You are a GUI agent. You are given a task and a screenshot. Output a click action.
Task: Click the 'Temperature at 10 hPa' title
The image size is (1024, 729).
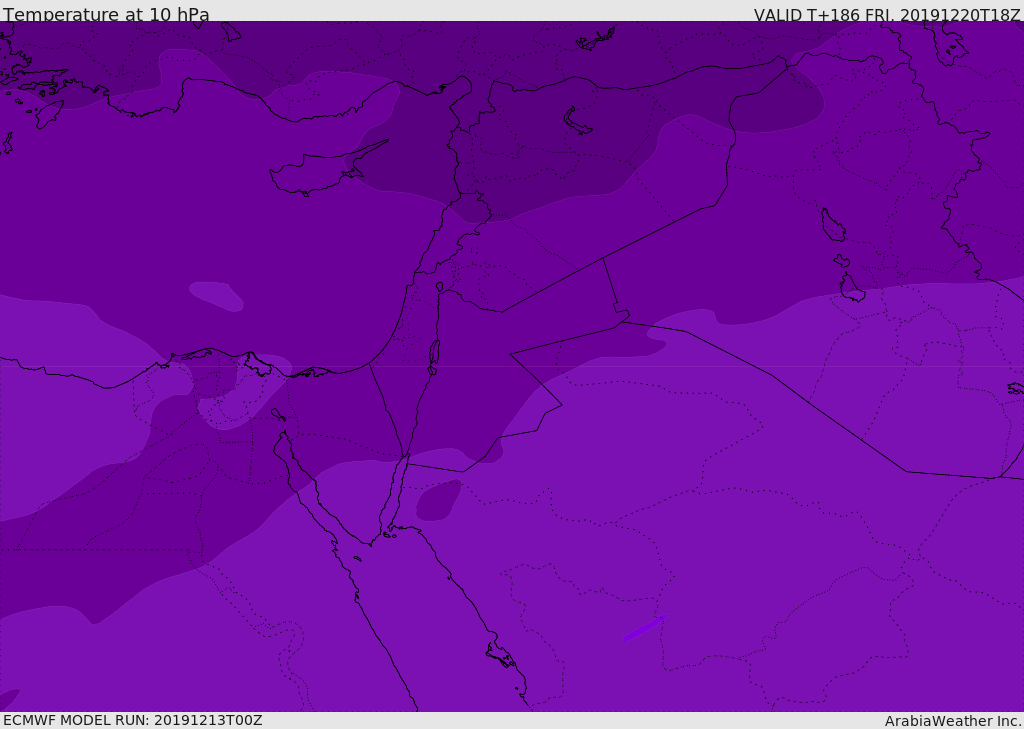tap(106, 14)
